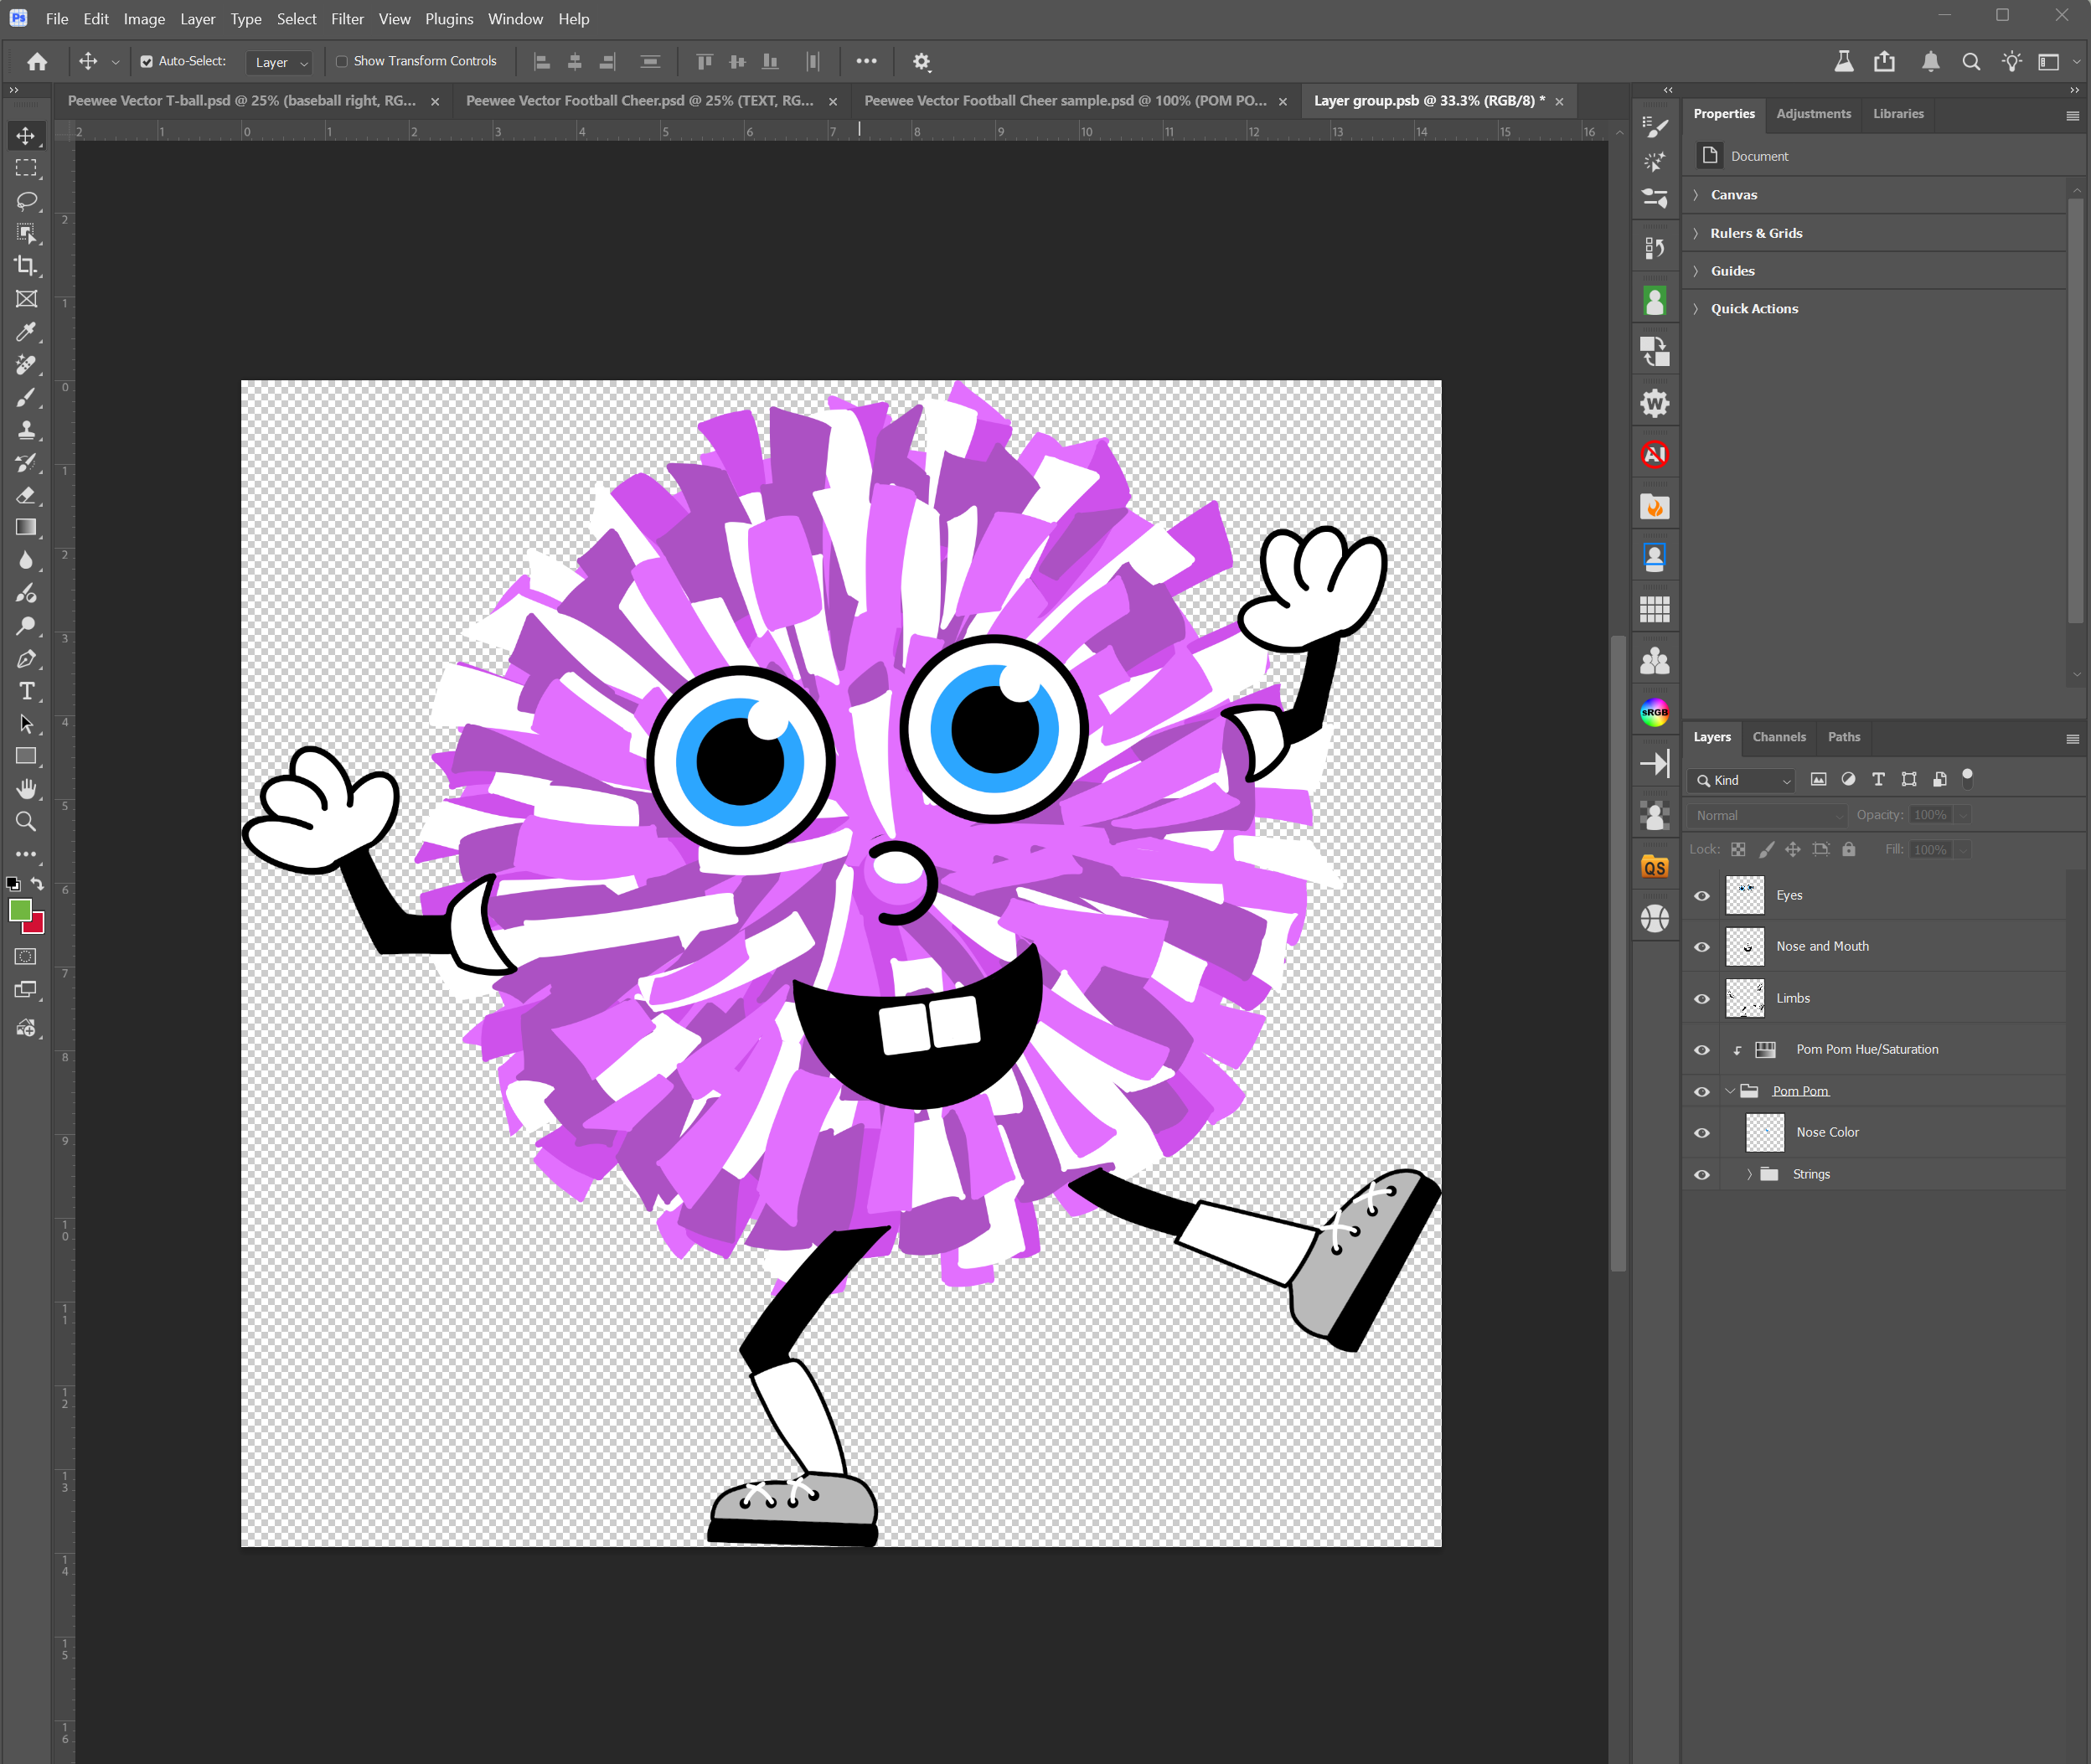Toggle the Auto-Select checkbox

coord(147,62)
